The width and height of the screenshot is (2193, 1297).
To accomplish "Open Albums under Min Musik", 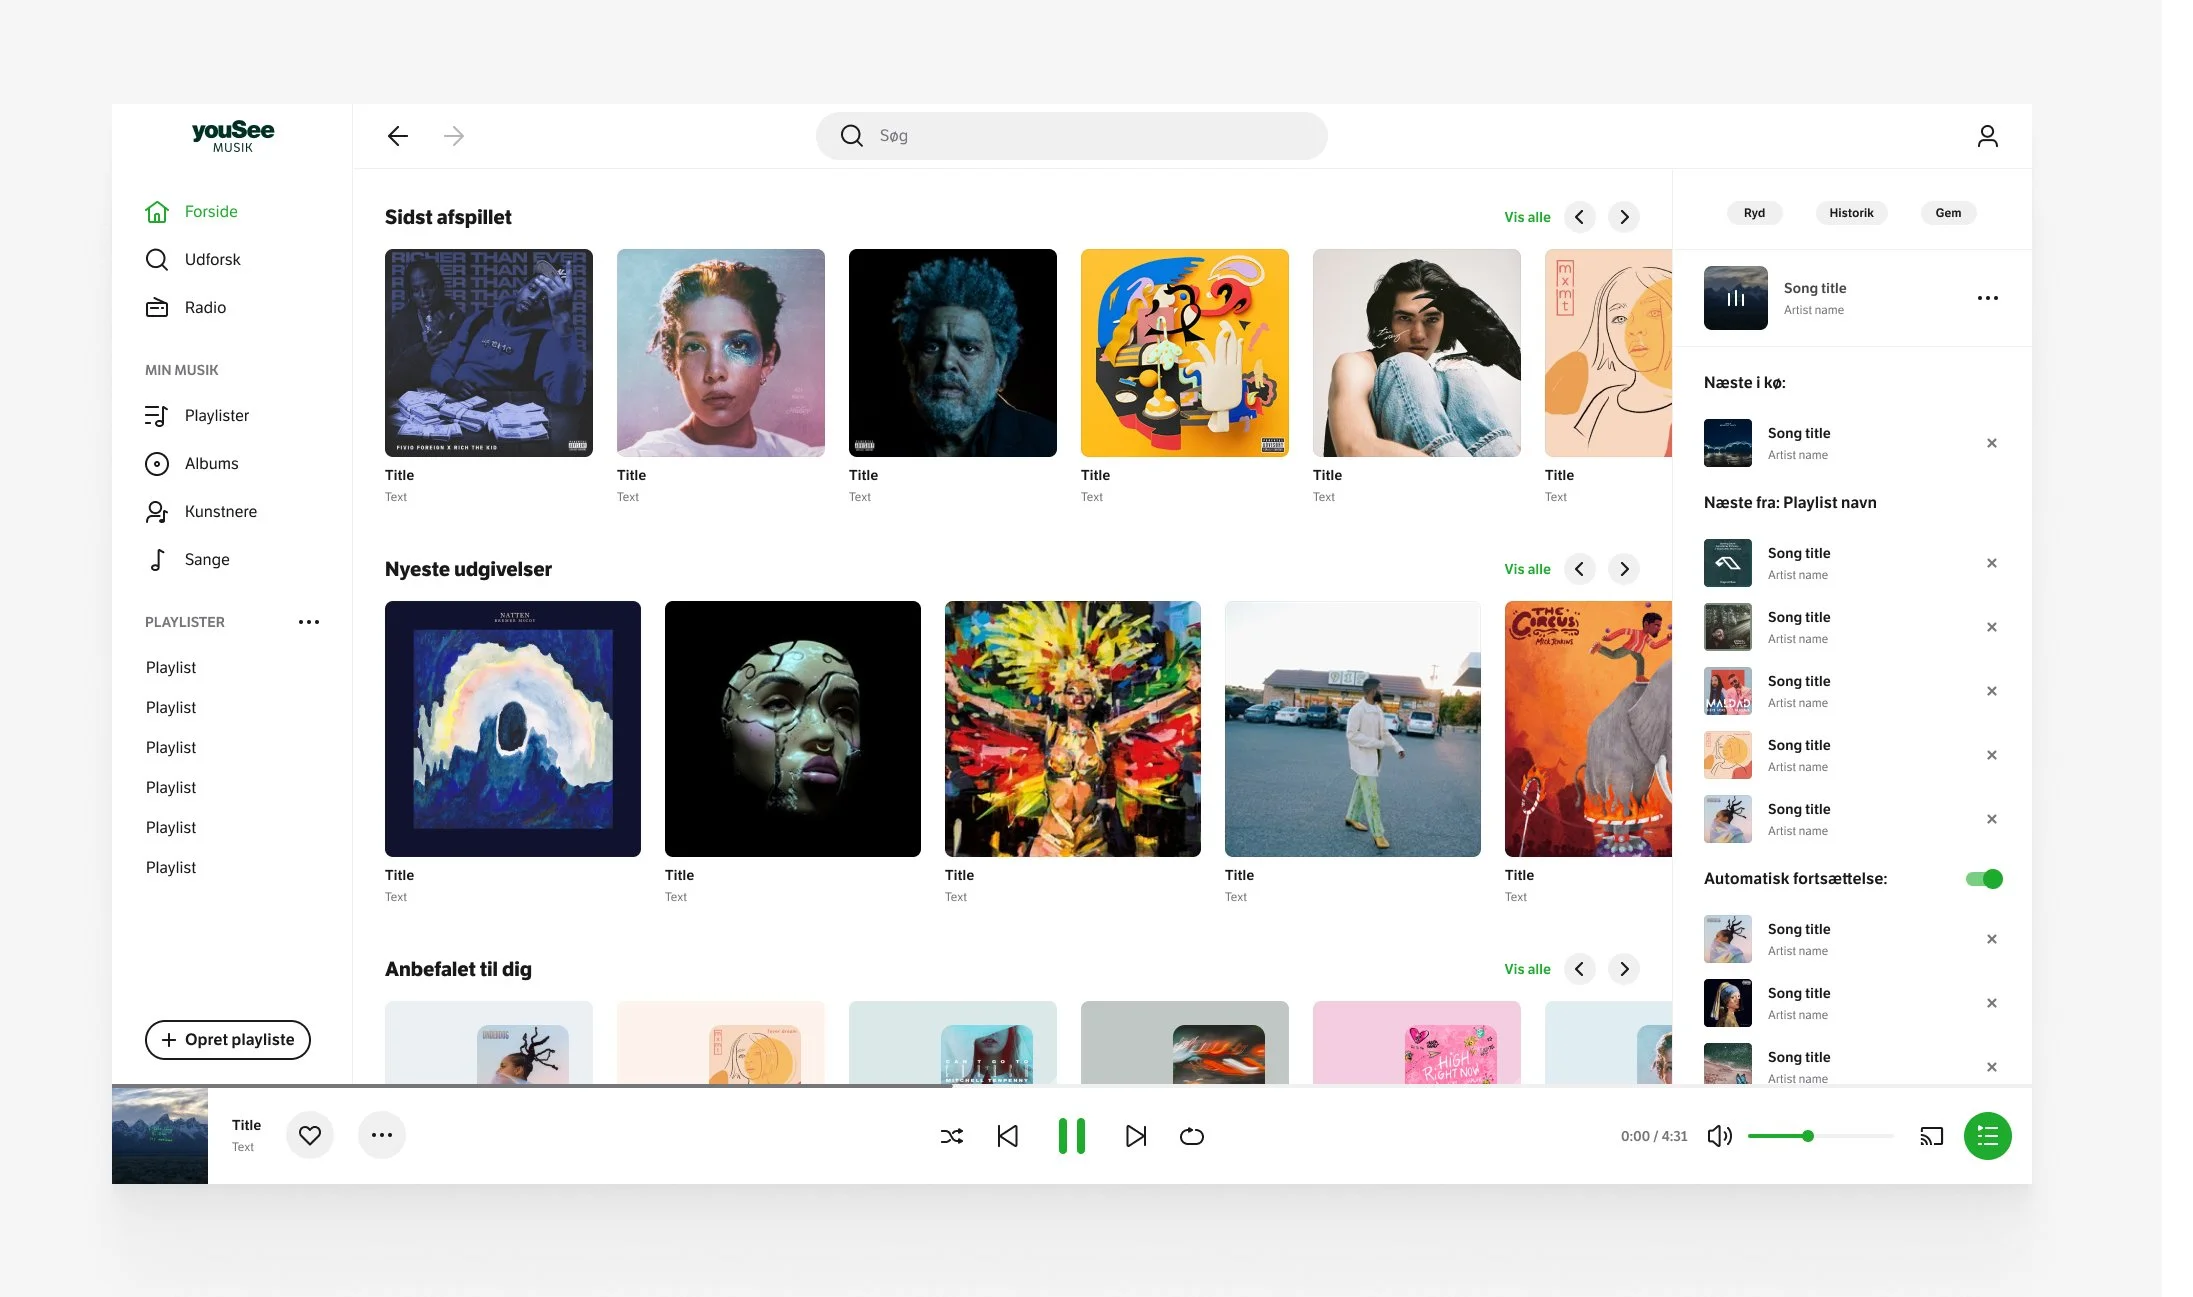I will click(192, 464).
